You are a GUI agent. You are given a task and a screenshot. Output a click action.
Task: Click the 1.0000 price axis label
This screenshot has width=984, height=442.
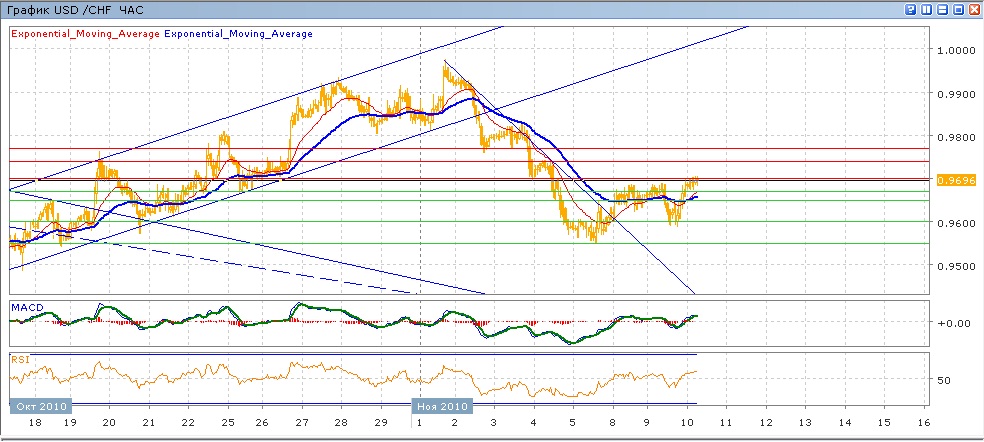pos(955,50)
